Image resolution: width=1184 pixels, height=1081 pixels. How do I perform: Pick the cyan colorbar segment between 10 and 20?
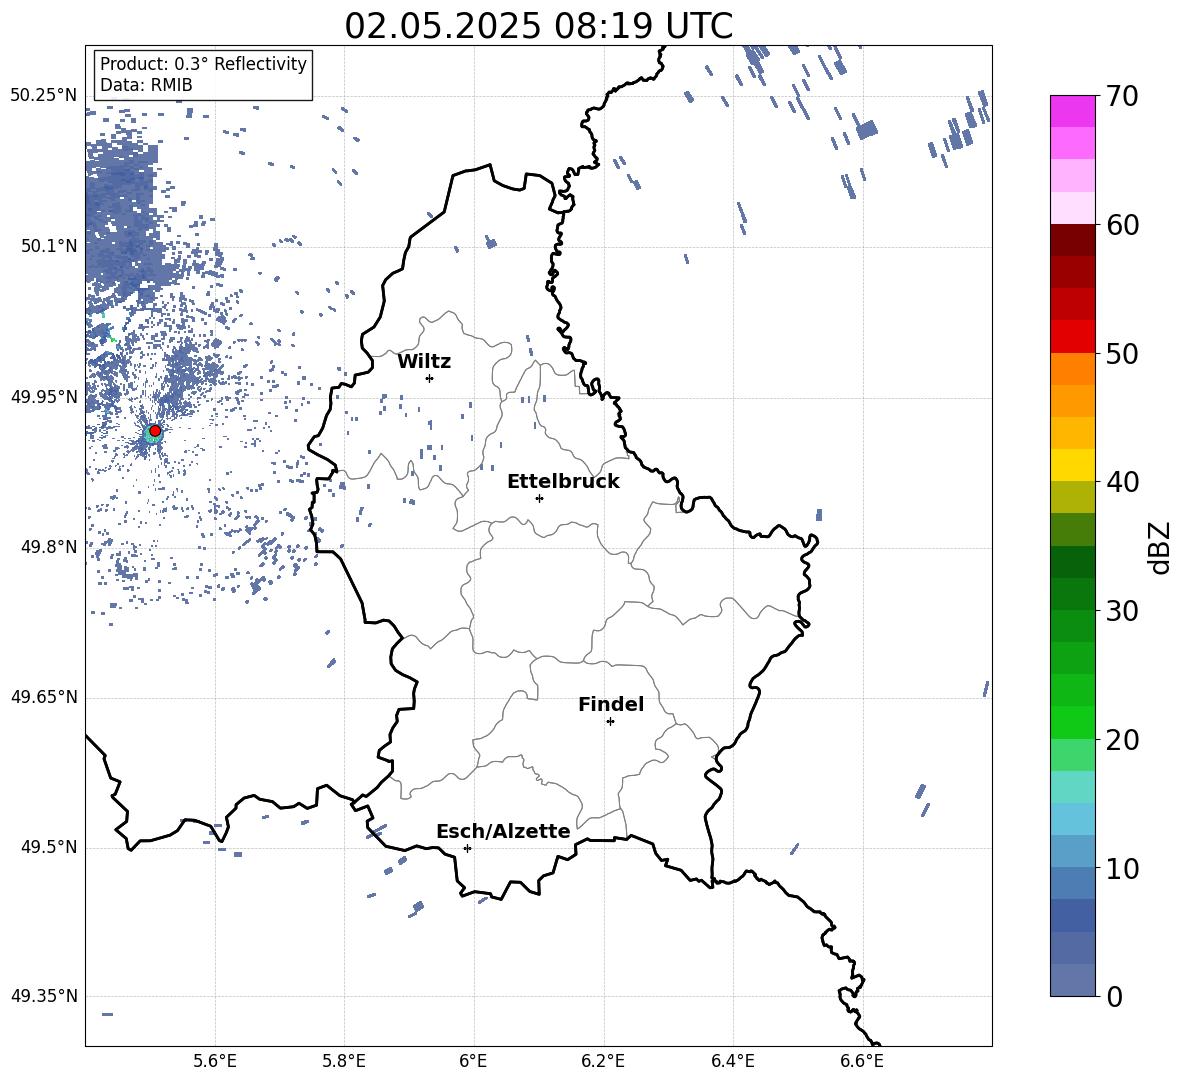1072,819
